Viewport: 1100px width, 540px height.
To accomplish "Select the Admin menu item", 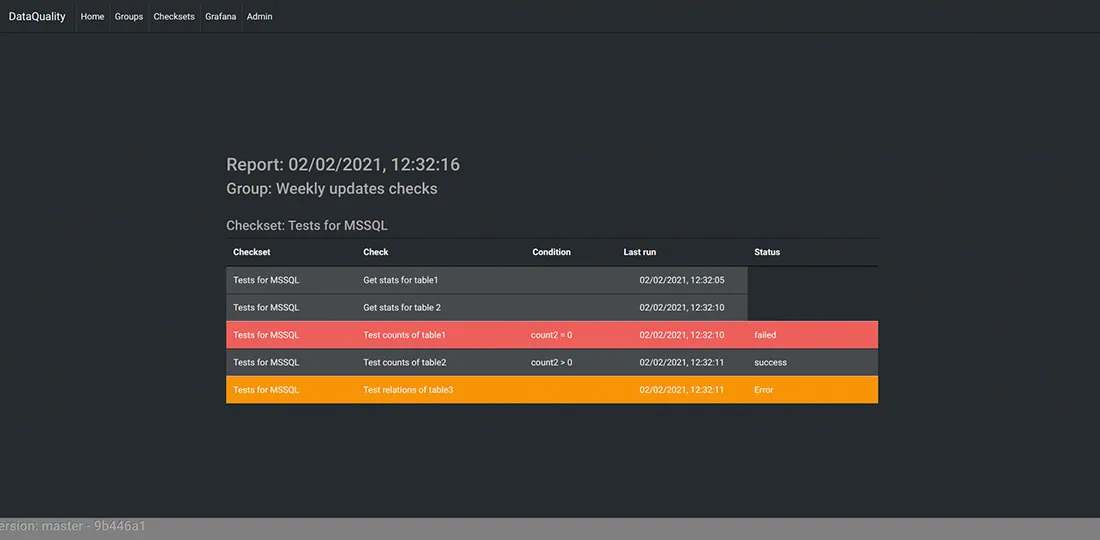I will [x=259, y=17].
